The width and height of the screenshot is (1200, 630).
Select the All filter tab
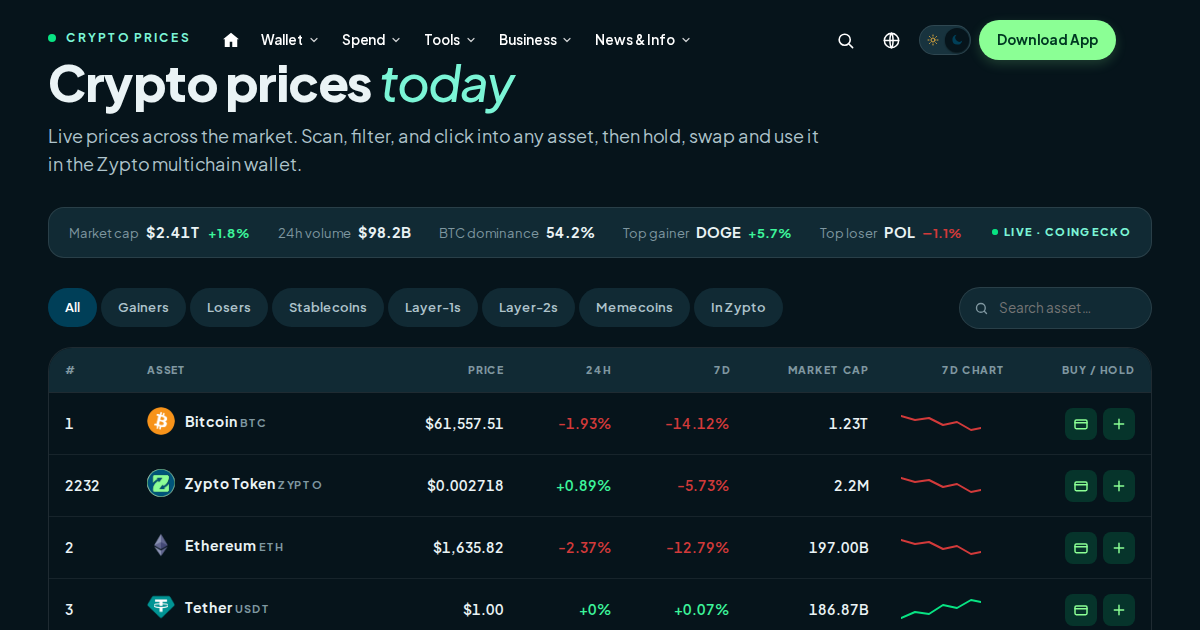tap(72, 308)
